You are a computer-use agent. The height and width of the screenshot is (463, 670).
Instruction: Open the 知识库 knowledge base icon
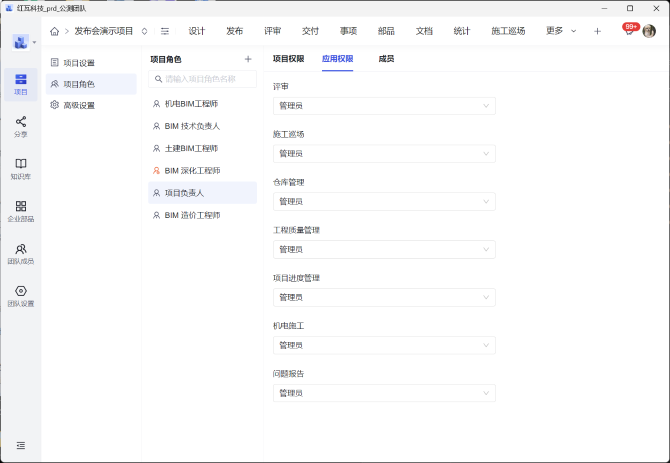[21, 167]
